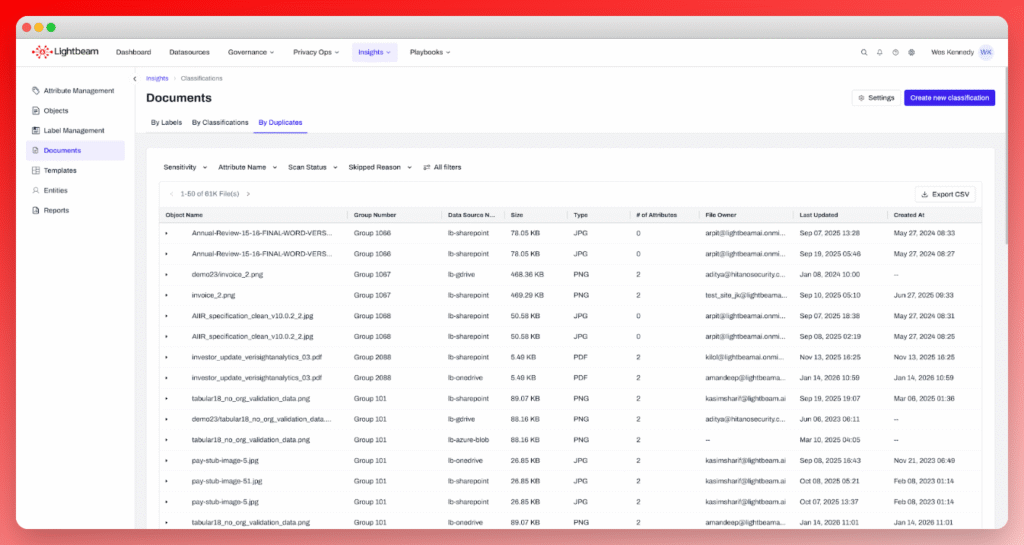Go to Templates in the sidebar
Image resolution: width=1024 pixels, height=545 pixels.
tap(60, 171)
